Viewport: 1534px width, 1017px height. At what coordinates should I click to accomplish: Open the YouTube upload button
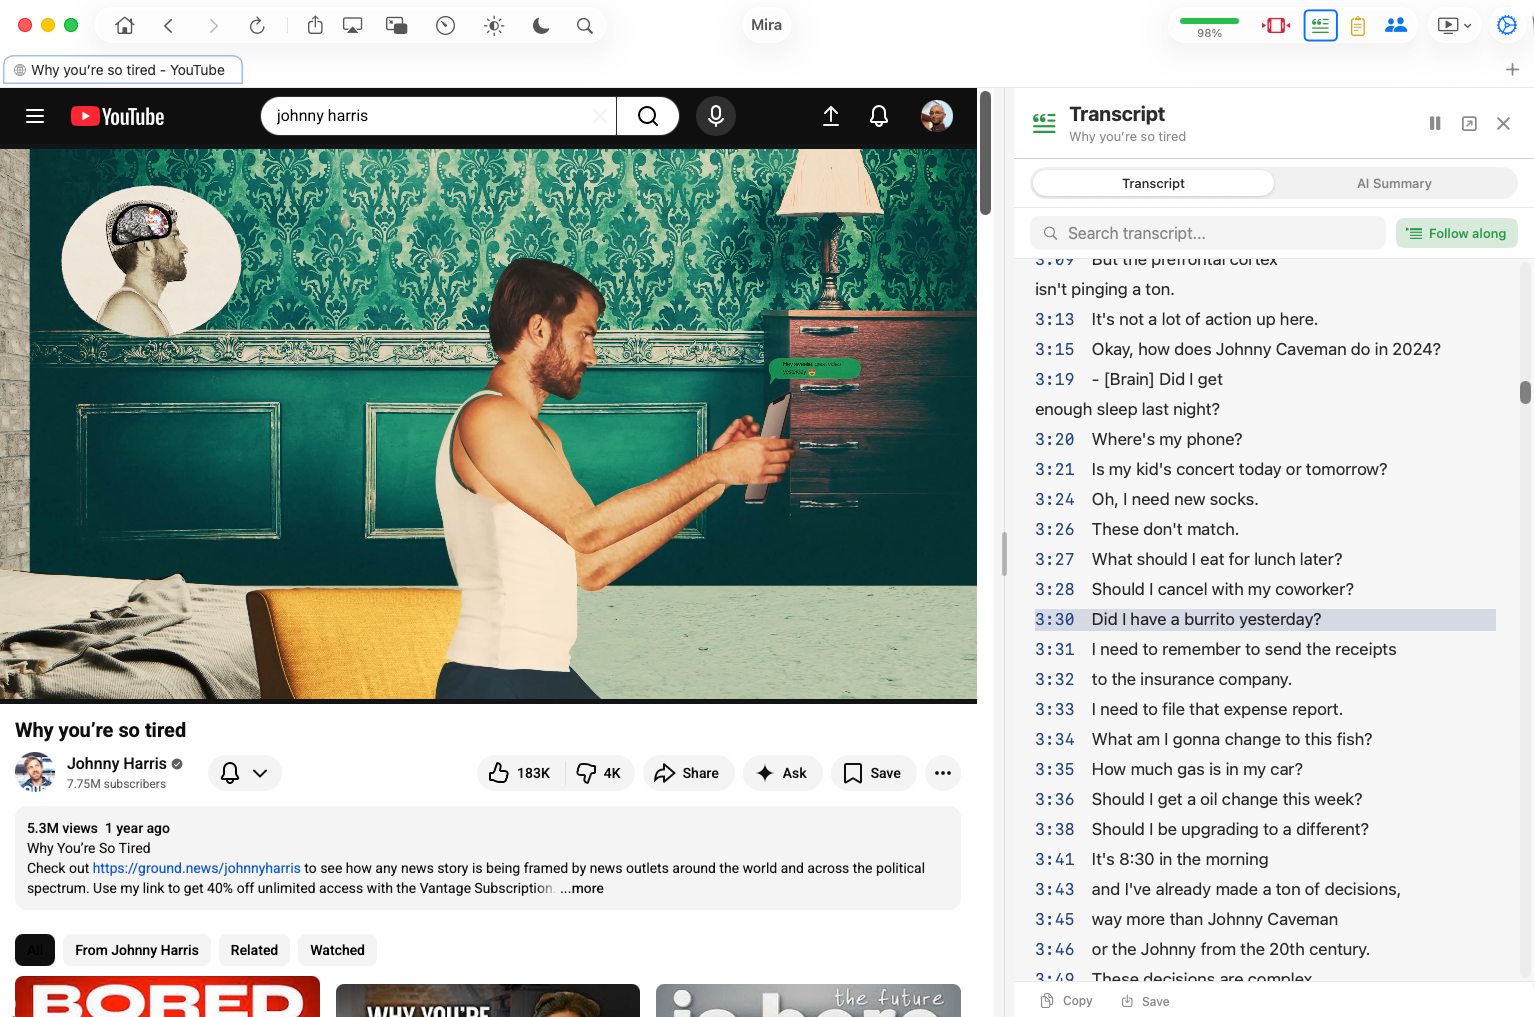831,116
